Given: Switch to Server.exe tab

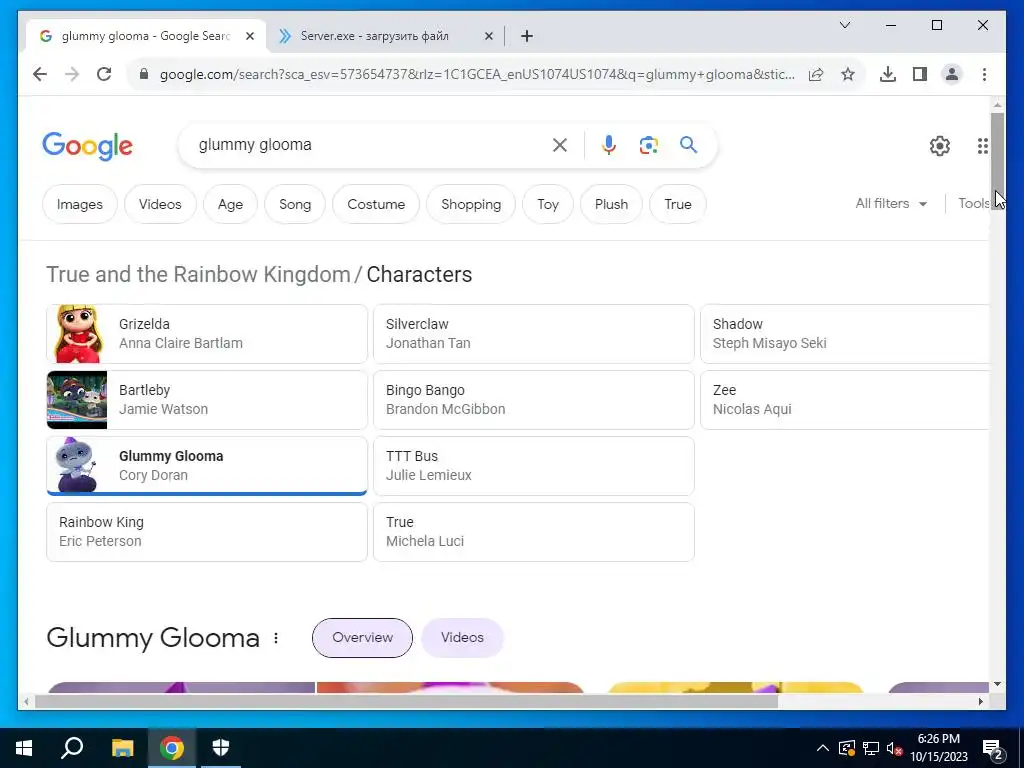Looking at the screenshot, I should tap(385, 36).
